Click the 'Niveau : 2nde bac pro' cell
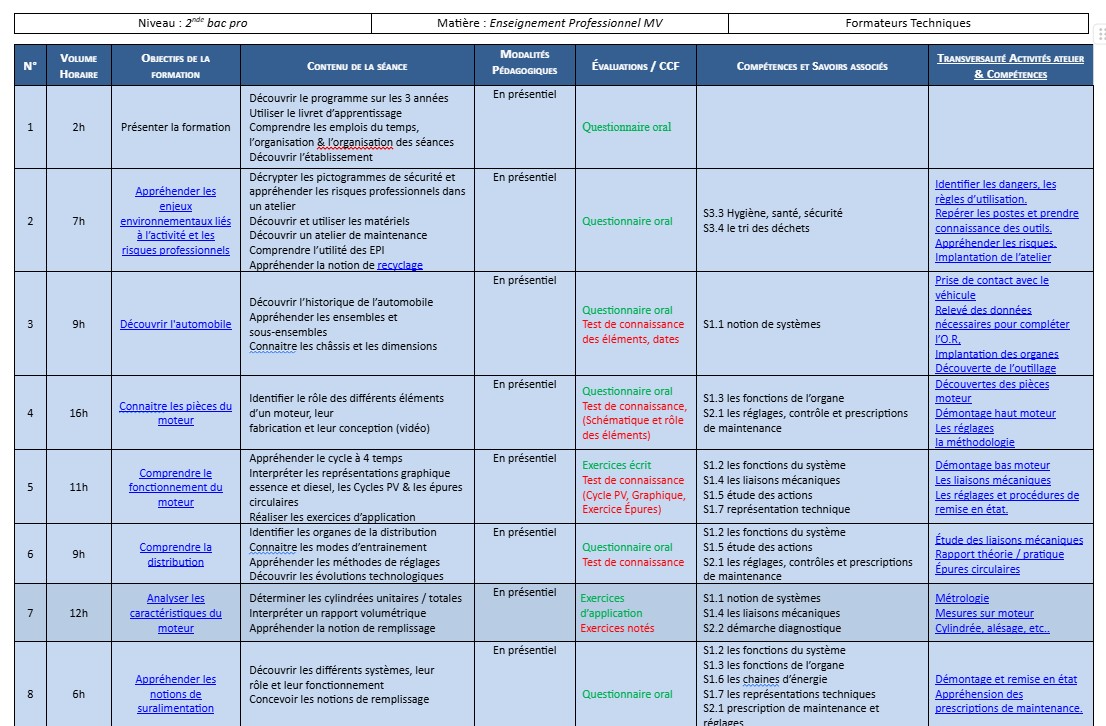 192,23
